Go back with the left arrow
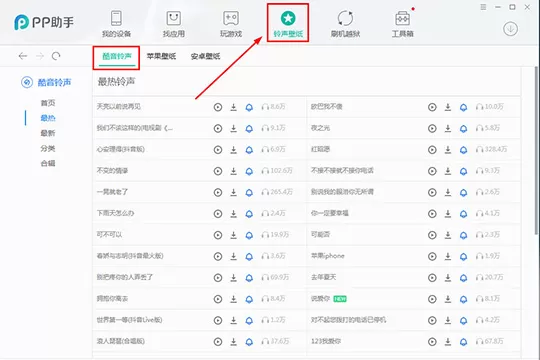540x360 pixels. click(23, 56)
